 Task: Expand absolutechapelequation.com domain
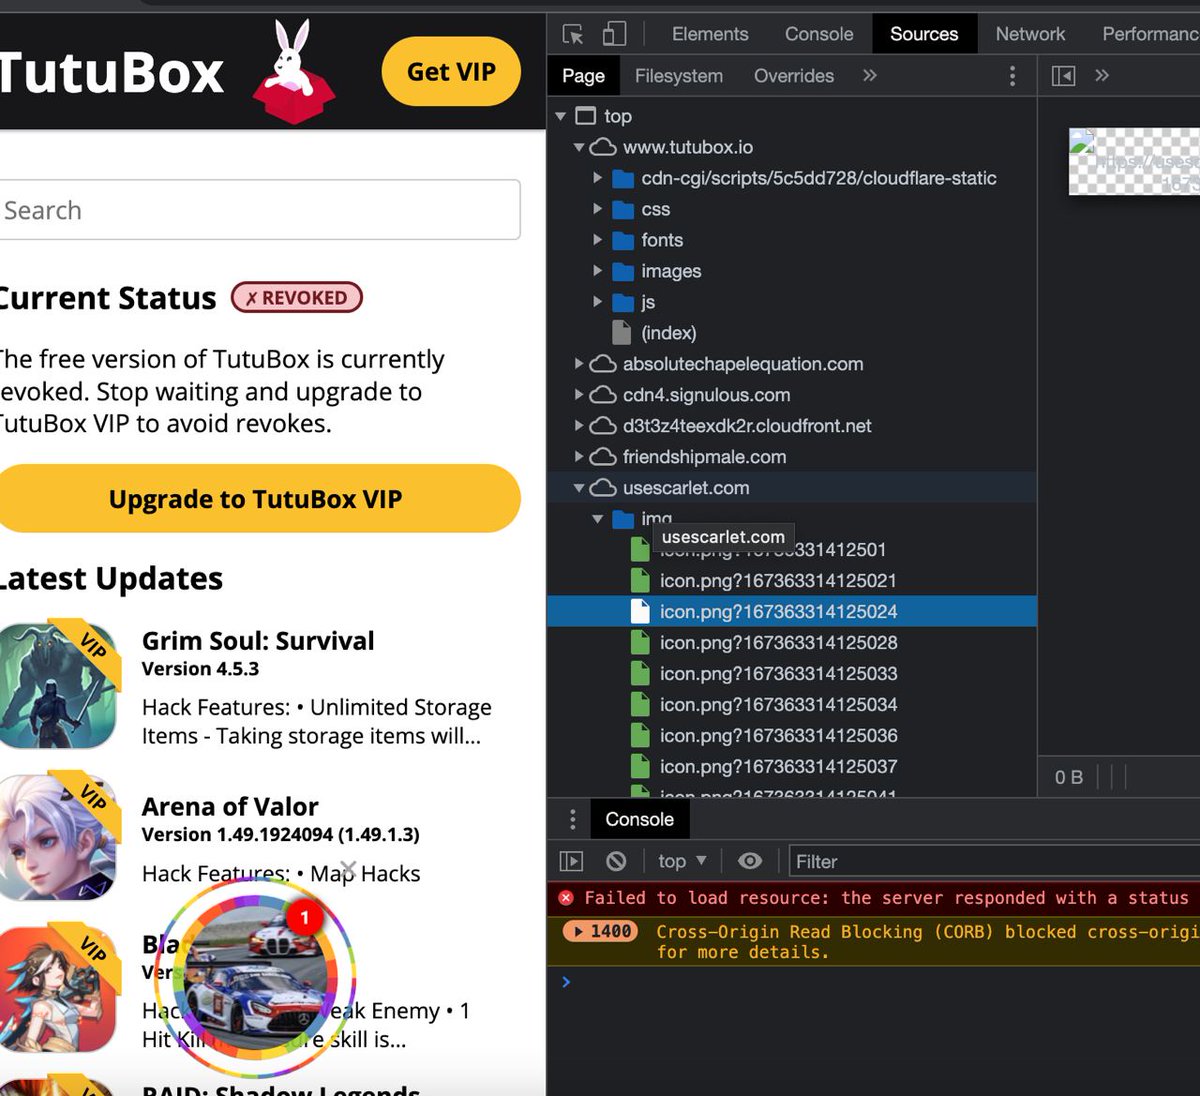[x=579, y=364]
